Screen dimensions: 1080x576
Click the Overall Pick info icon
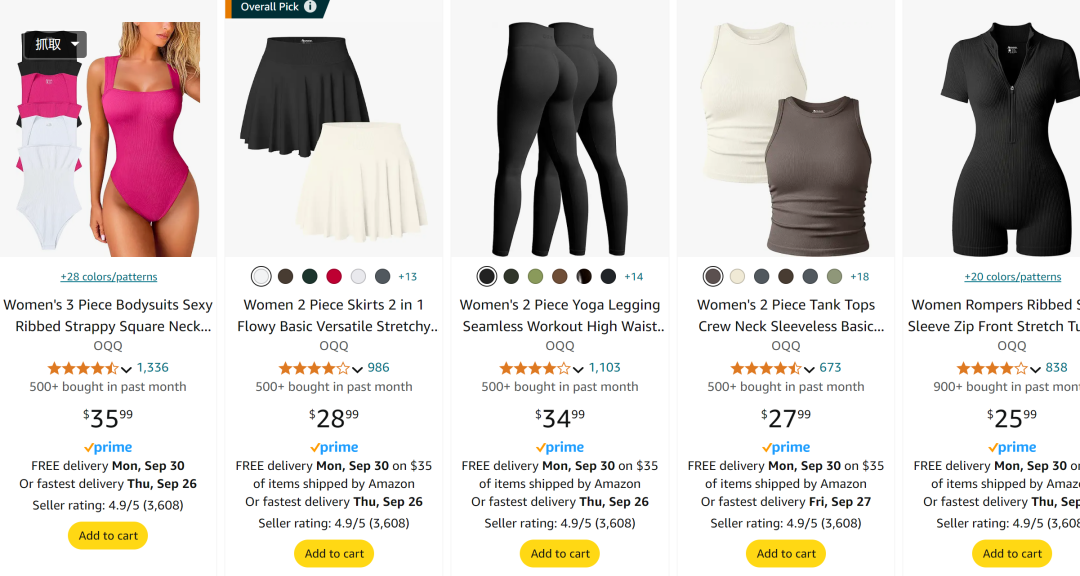pyautogui.click(x=310, y=7)
